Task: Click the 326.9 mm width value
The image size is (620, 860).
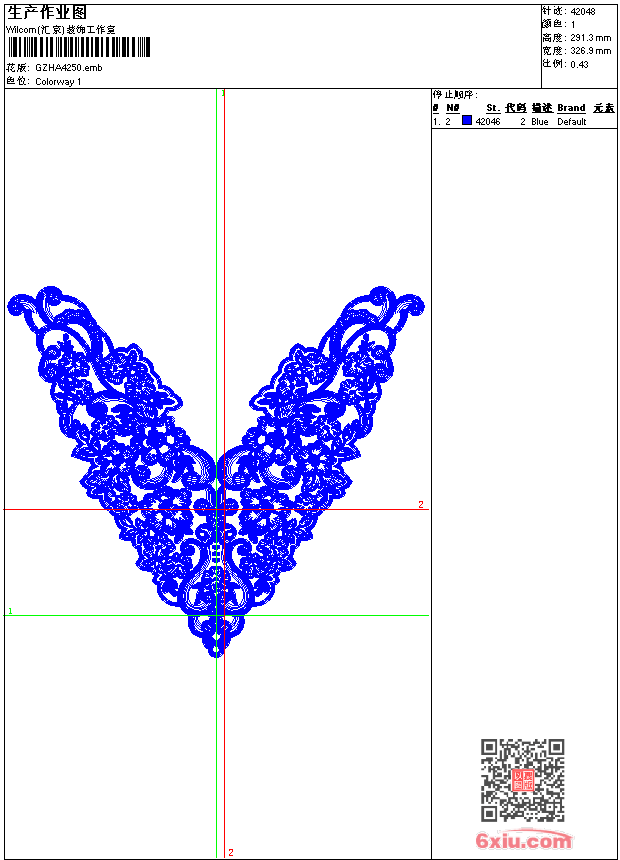Action: [590, 50]
